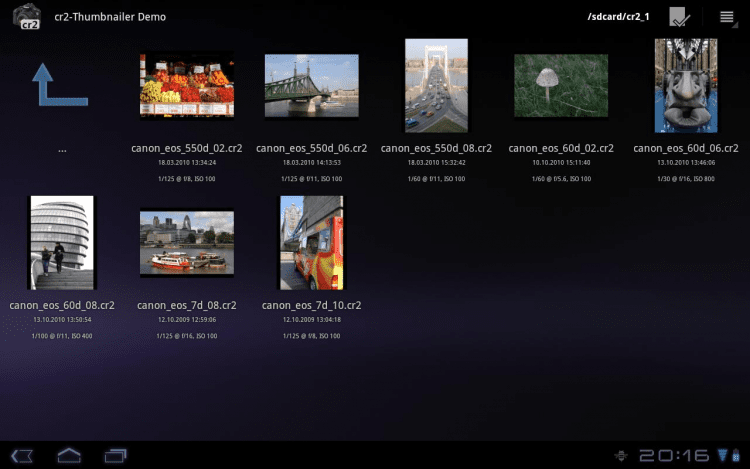The height and width of the screenshot is (469, 750).
Task: Open the mushroom thumbnail canon_eos_60d_02
Action: tap(561, 86)
